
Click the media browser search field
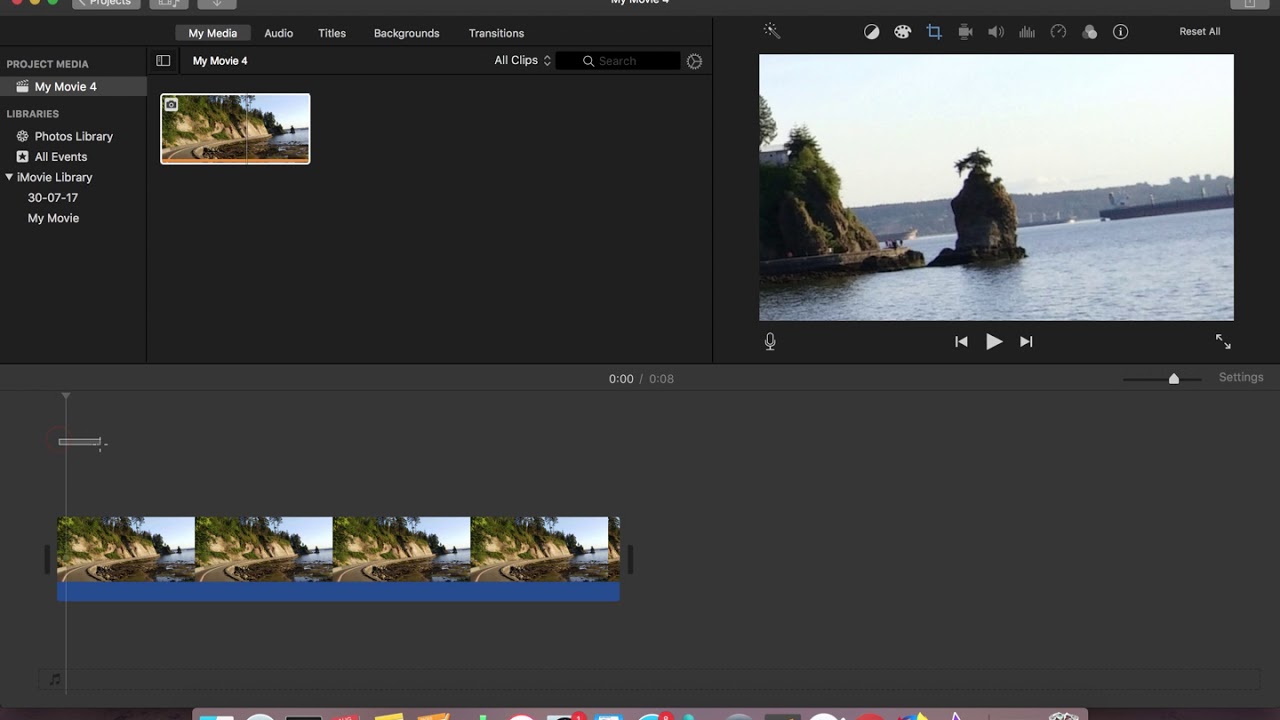click(x=618, y=61)
